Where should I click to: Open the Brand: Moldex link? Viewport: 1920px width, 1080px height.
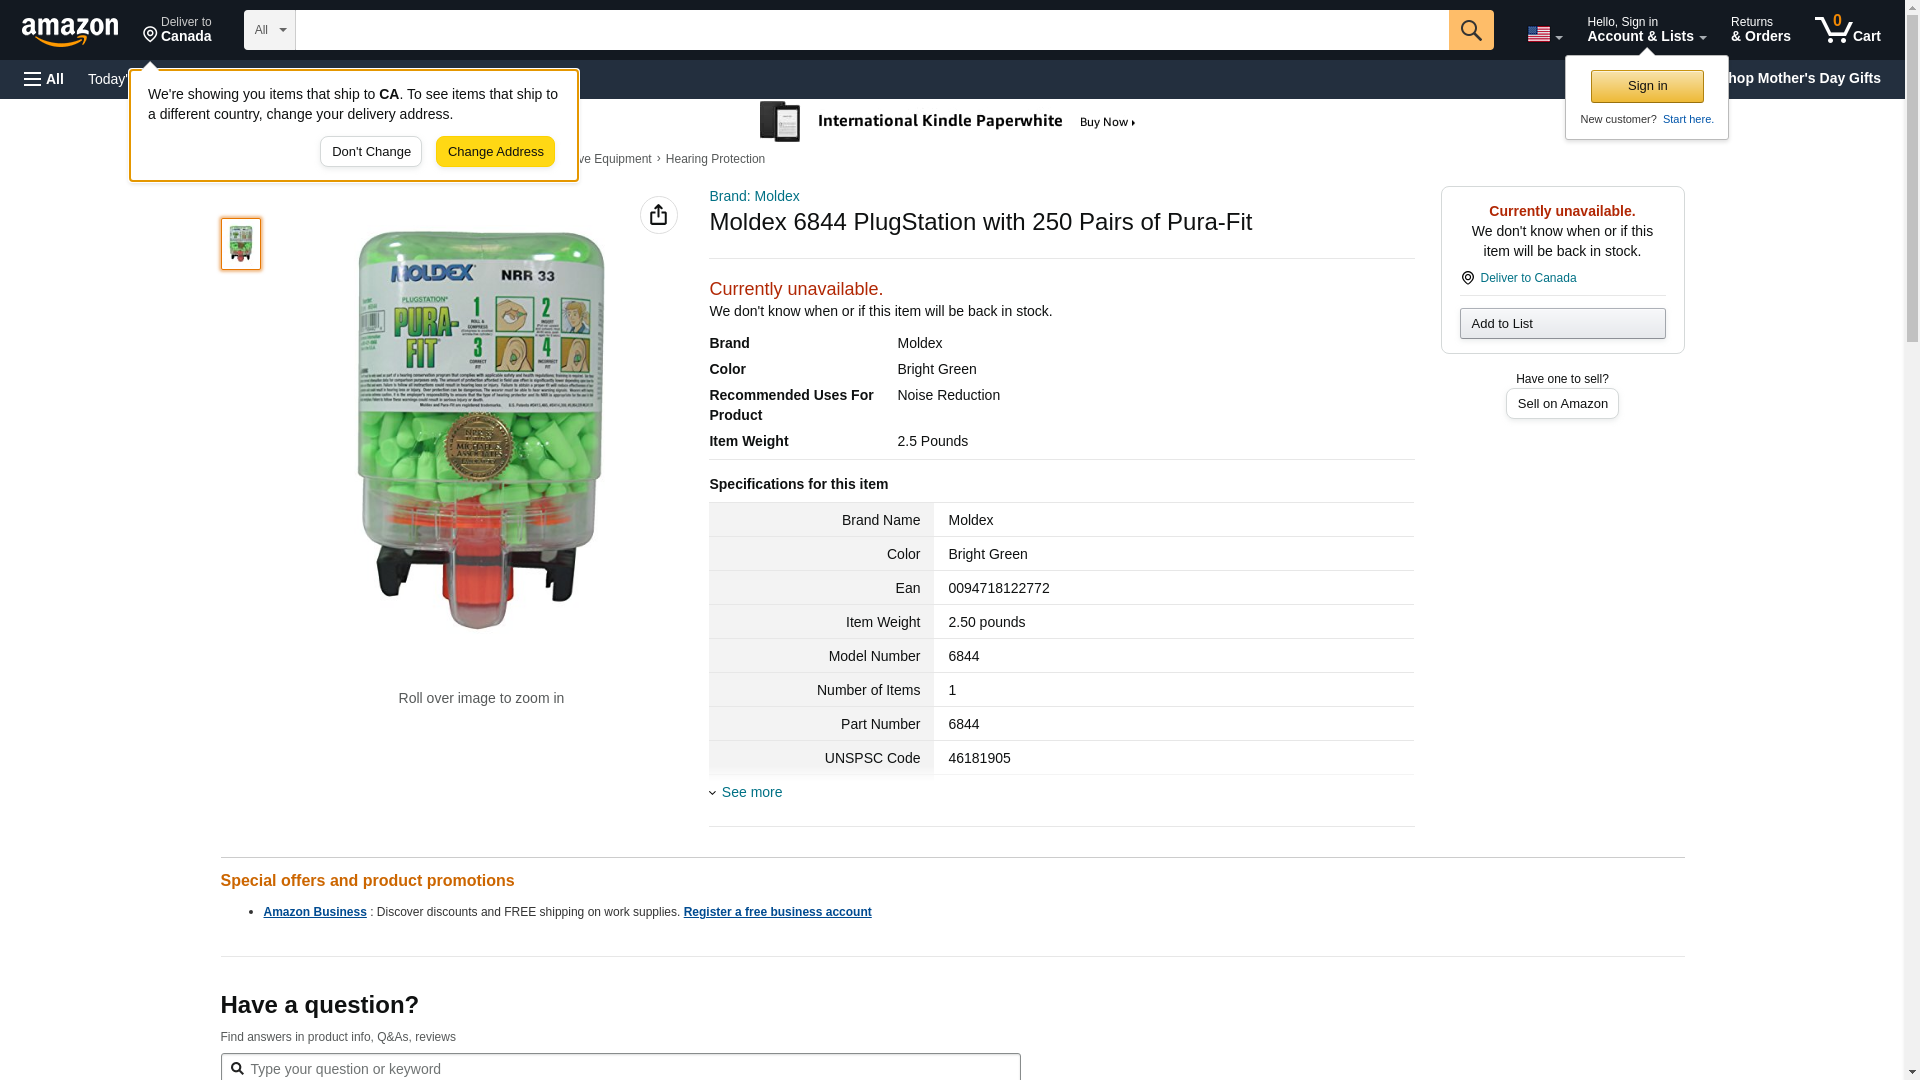pos(754,196)
